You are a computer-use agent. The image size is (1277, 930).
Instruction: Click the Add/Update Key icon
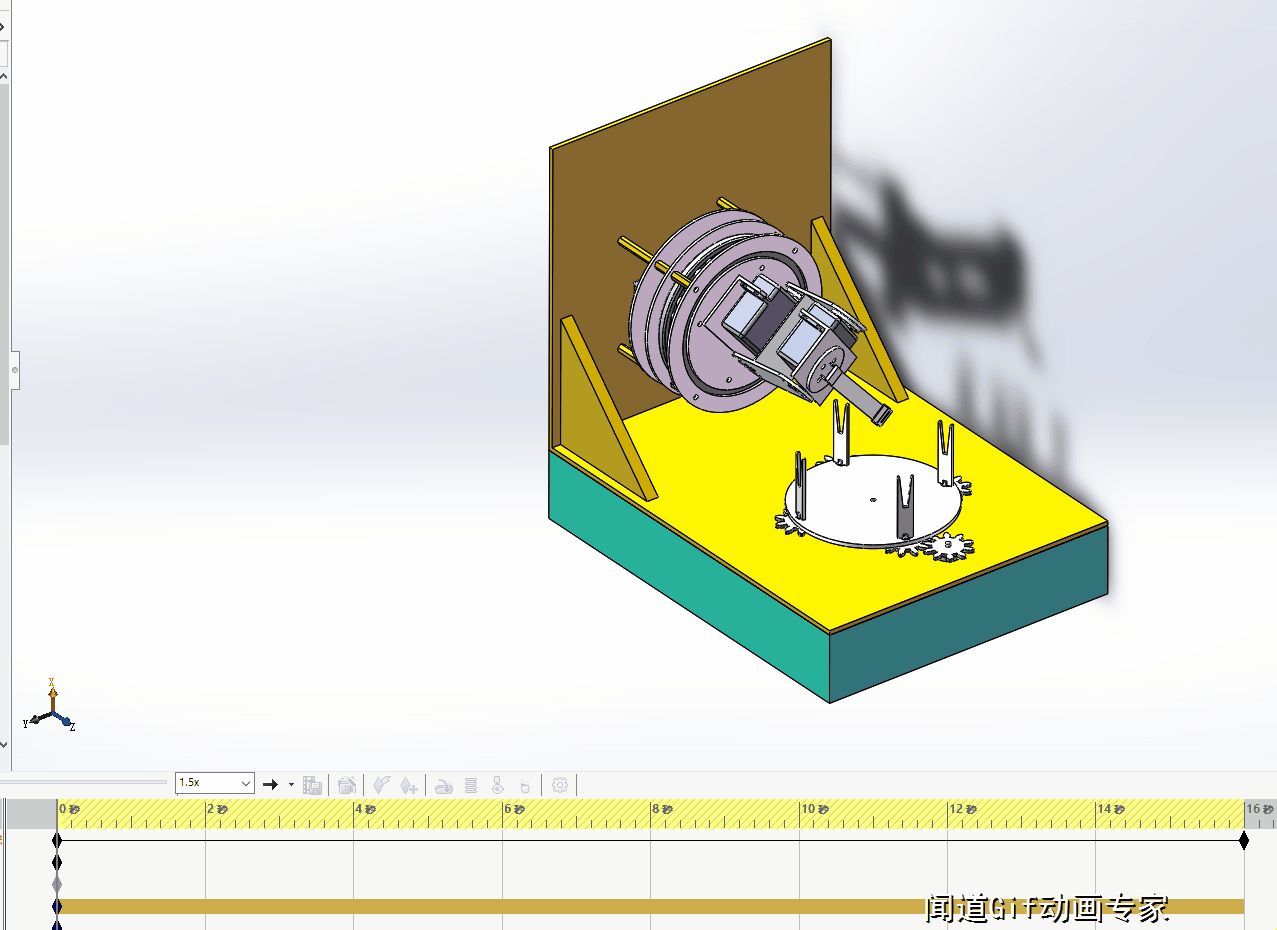[408, 785]
